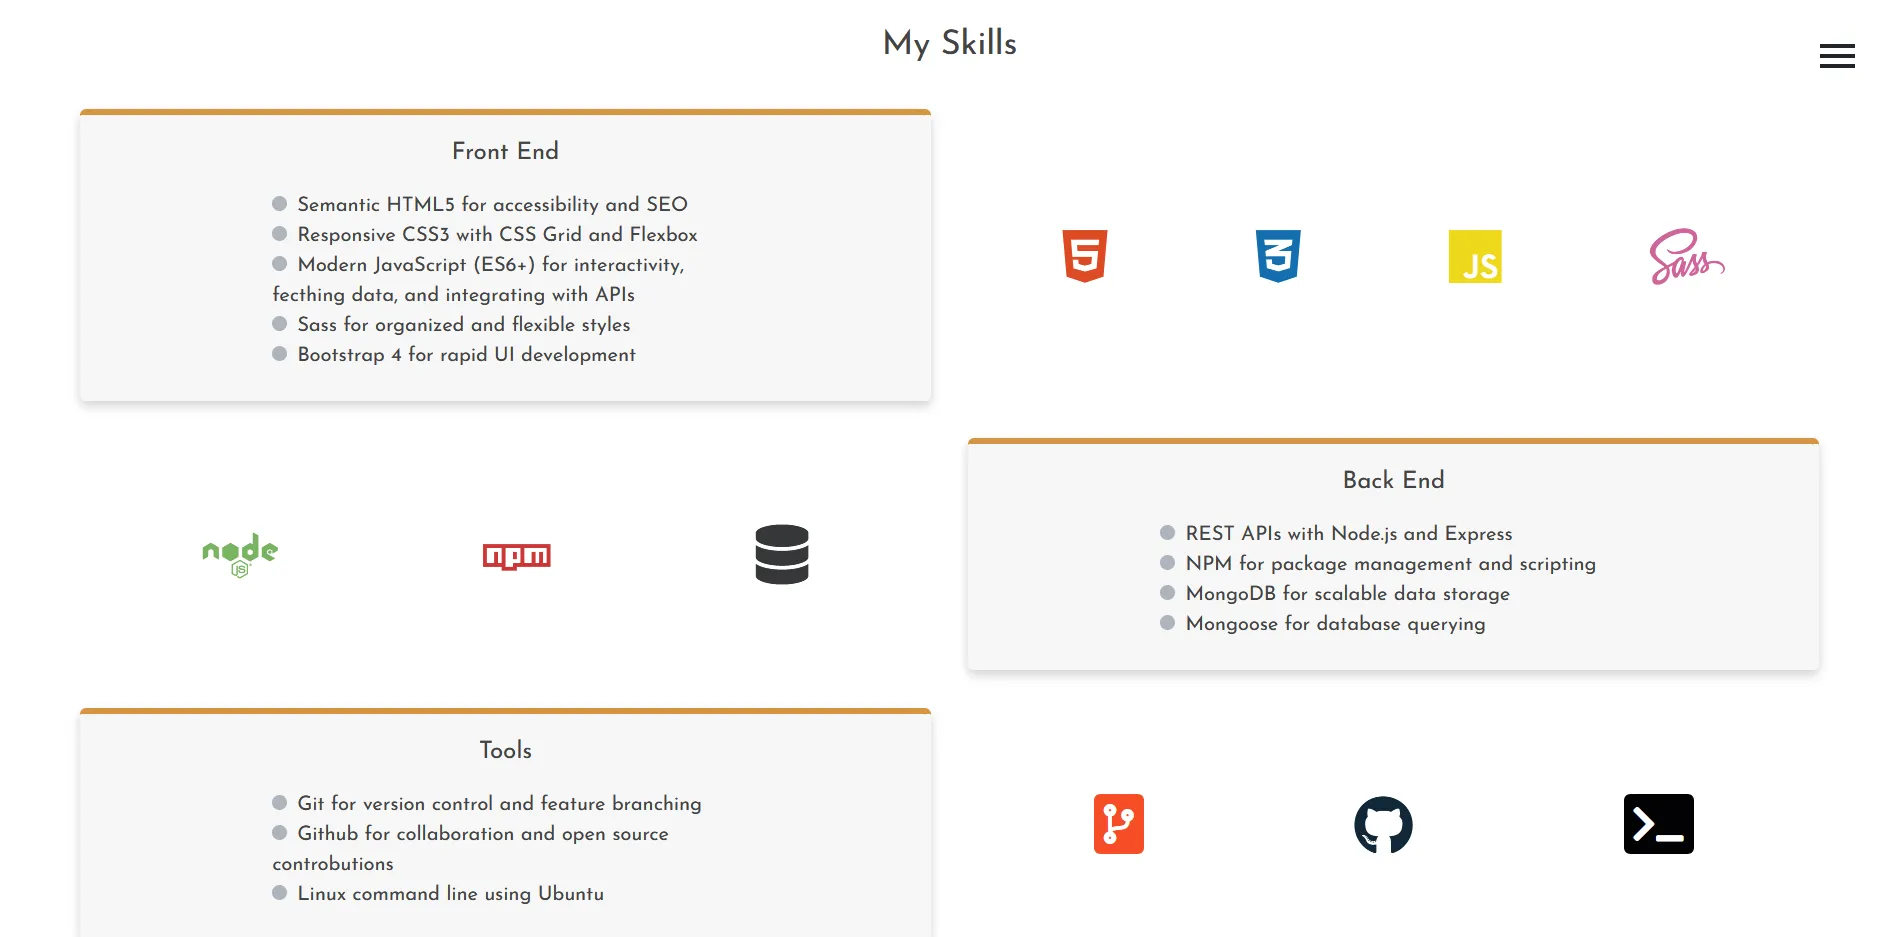
Task: Click the black terminal prompt icon
Action: (x=1659, y=824)
